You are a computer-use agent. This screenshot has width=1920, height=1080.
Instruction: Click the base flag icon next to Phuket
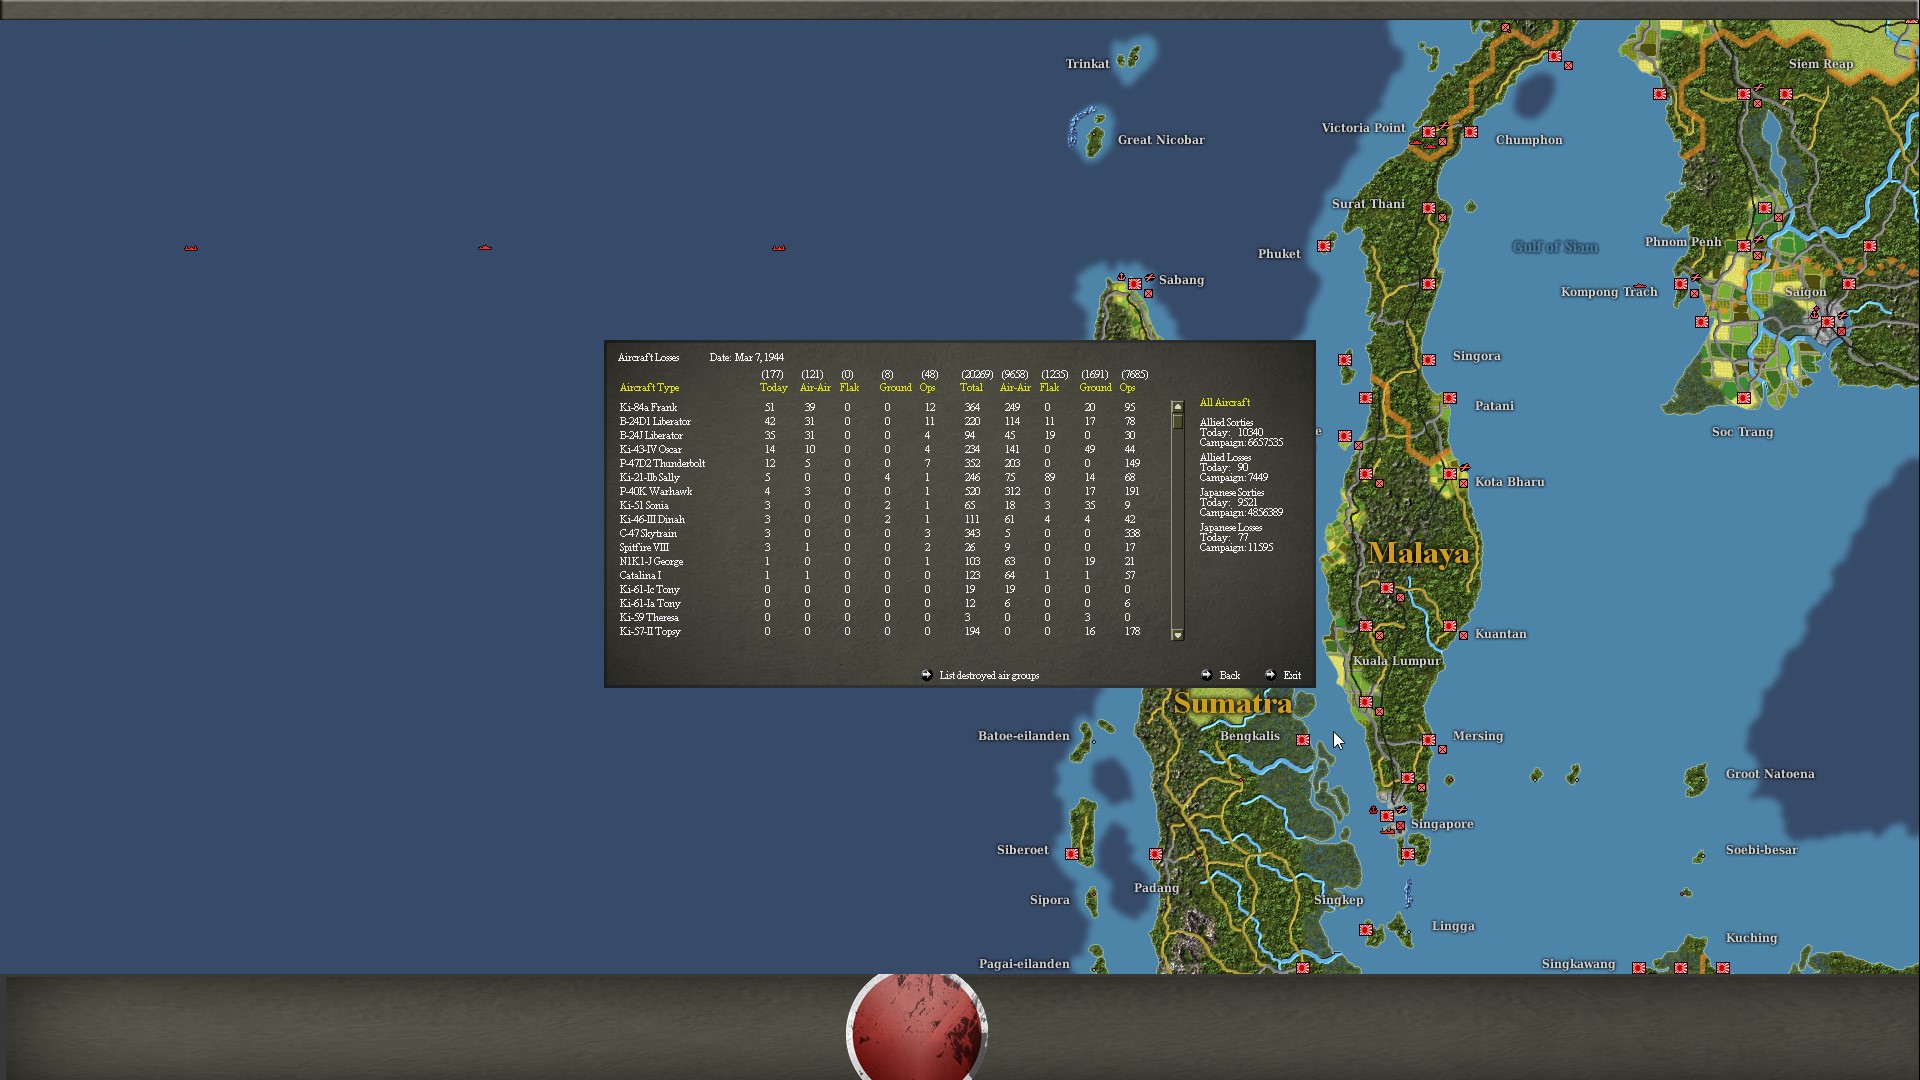(1324, 246)
